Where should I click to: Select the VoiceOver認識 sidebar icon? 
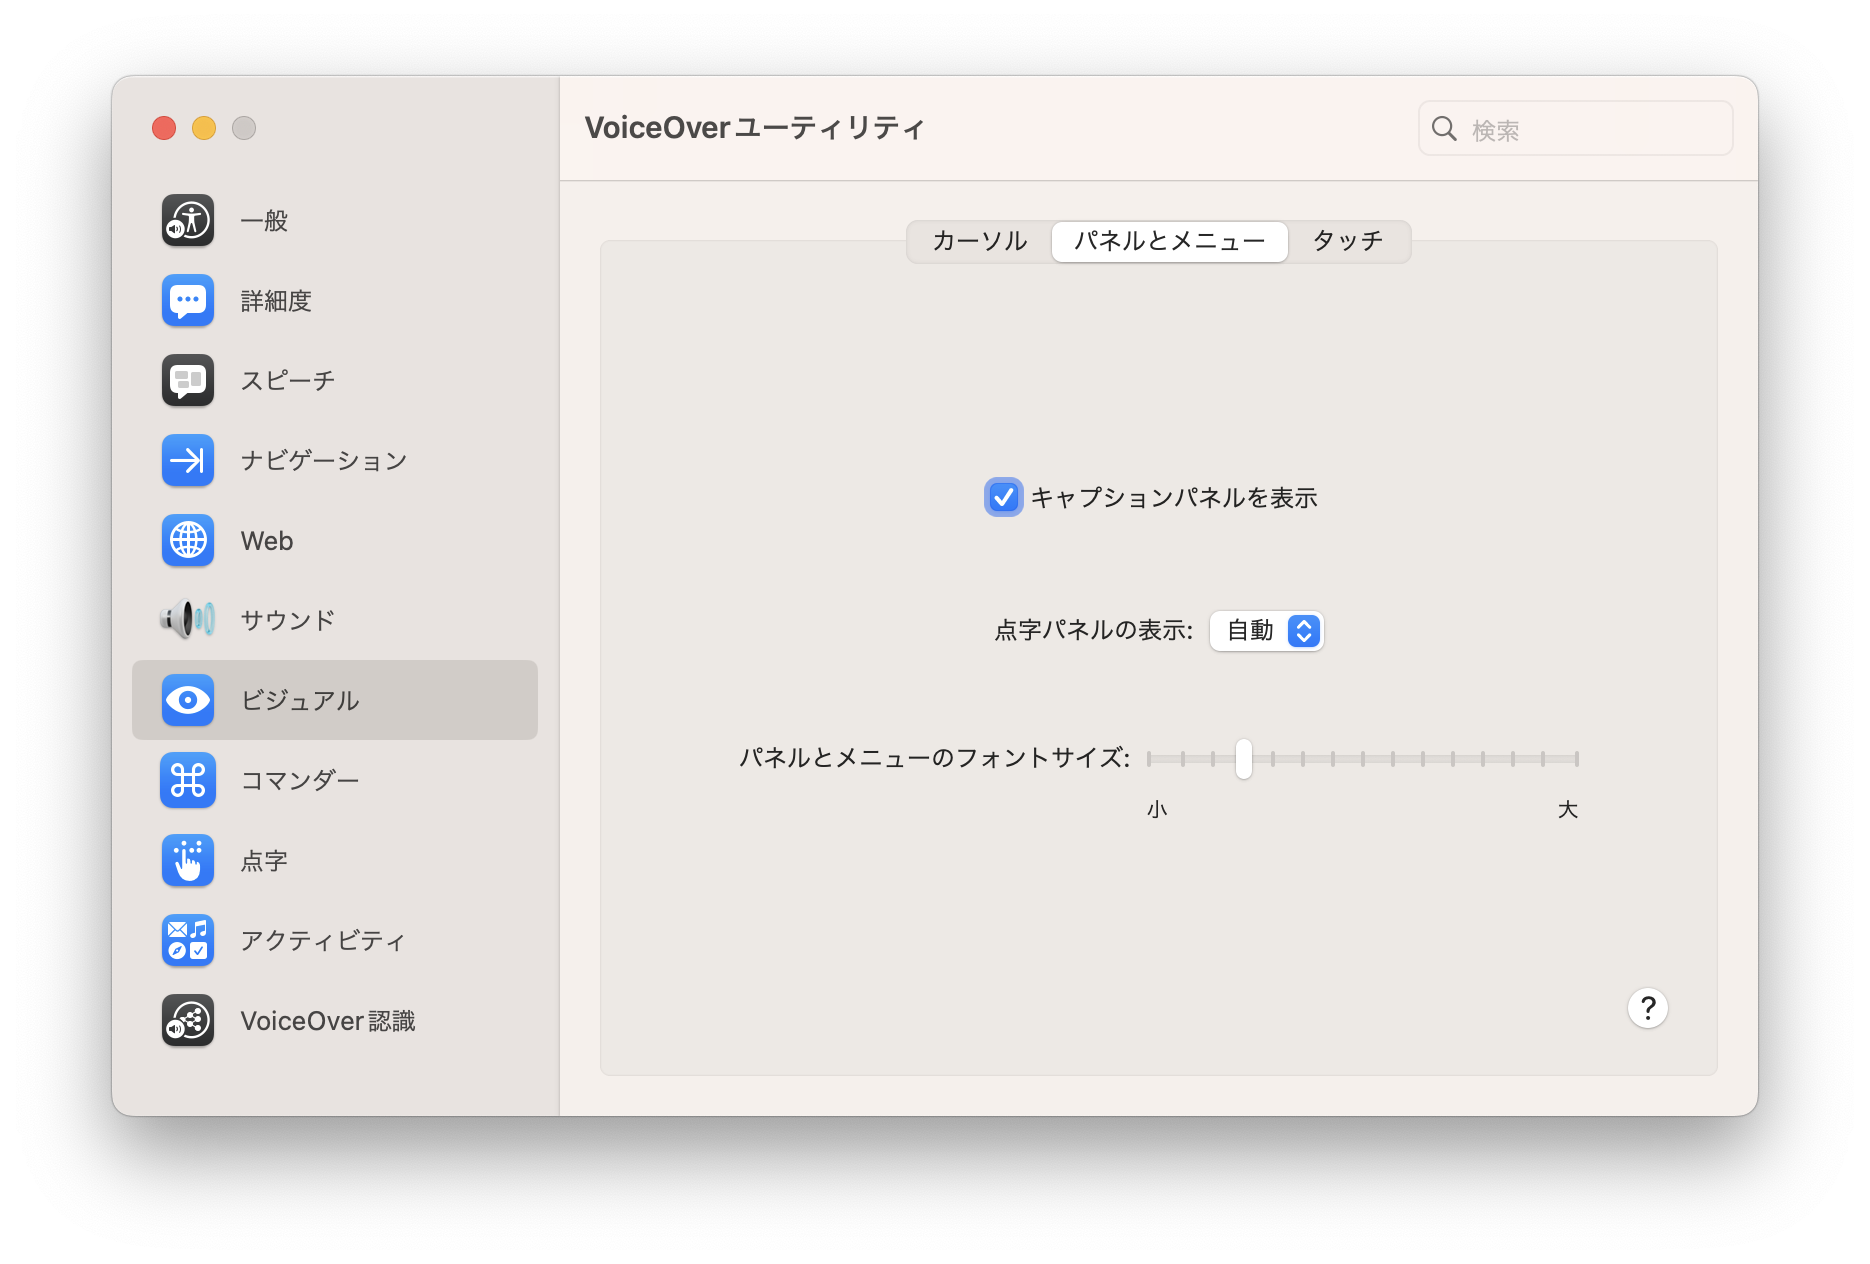[187, 1020]
